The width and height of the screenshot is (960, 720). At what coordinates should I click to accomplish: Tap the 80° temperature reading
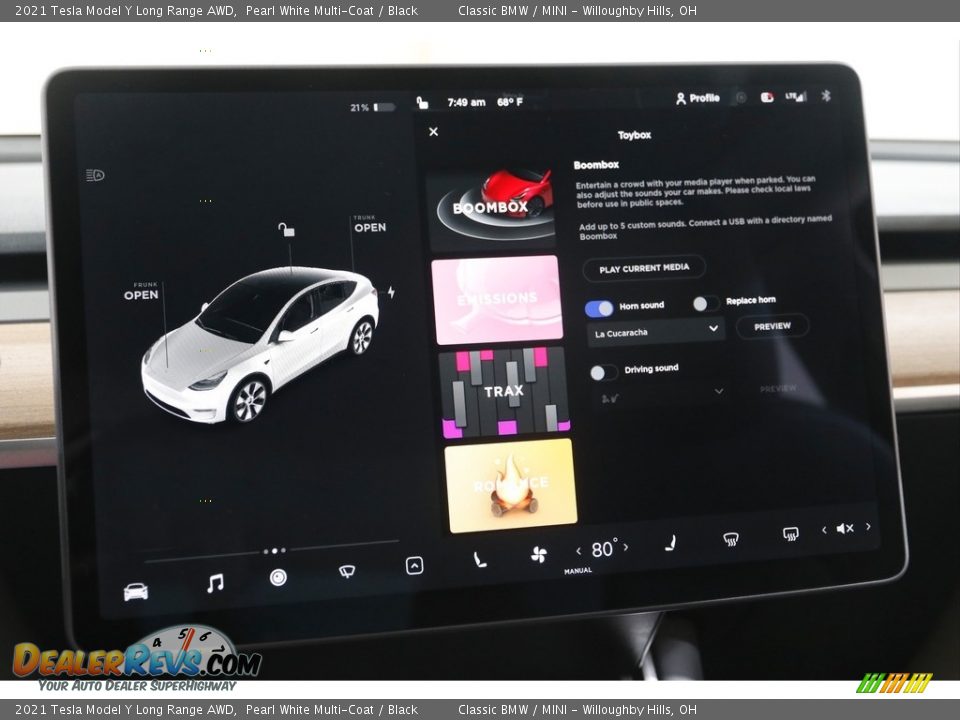point(602,549)
